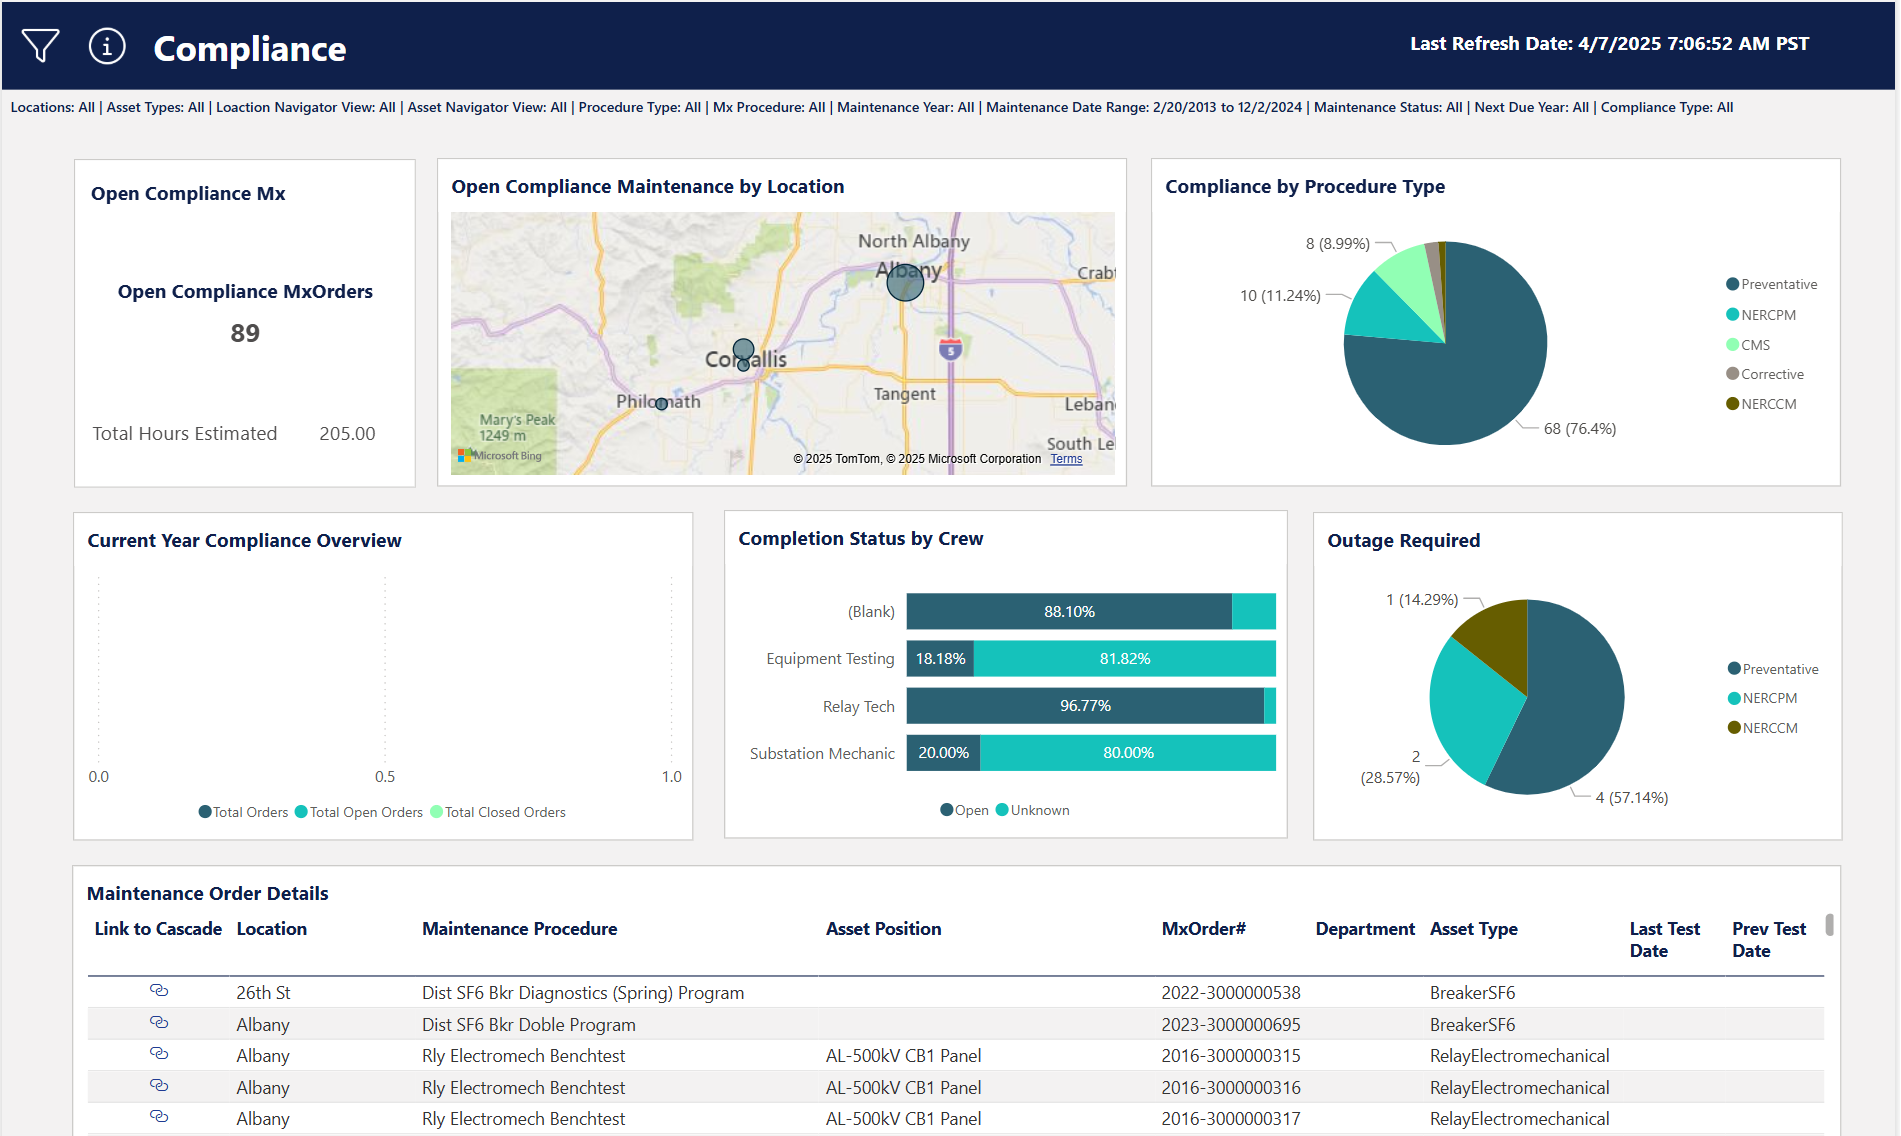Screen dimensions: 1901x1136
Task: Select the Maintenance Status: All filter item
Action: click(x=1388, y=107)
